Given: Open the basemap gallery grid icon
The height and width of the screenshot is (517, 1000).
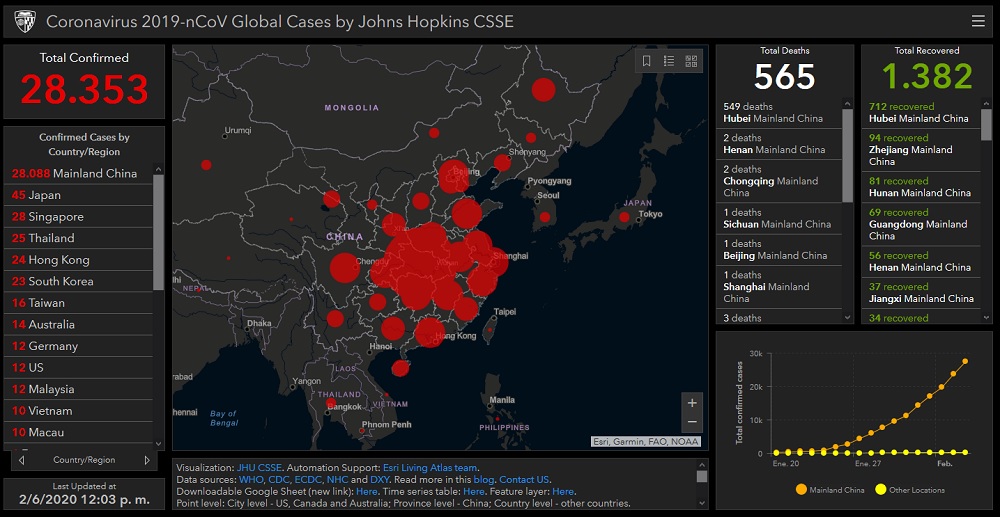Looking at the screenshot, I should [x=691, y=61].
